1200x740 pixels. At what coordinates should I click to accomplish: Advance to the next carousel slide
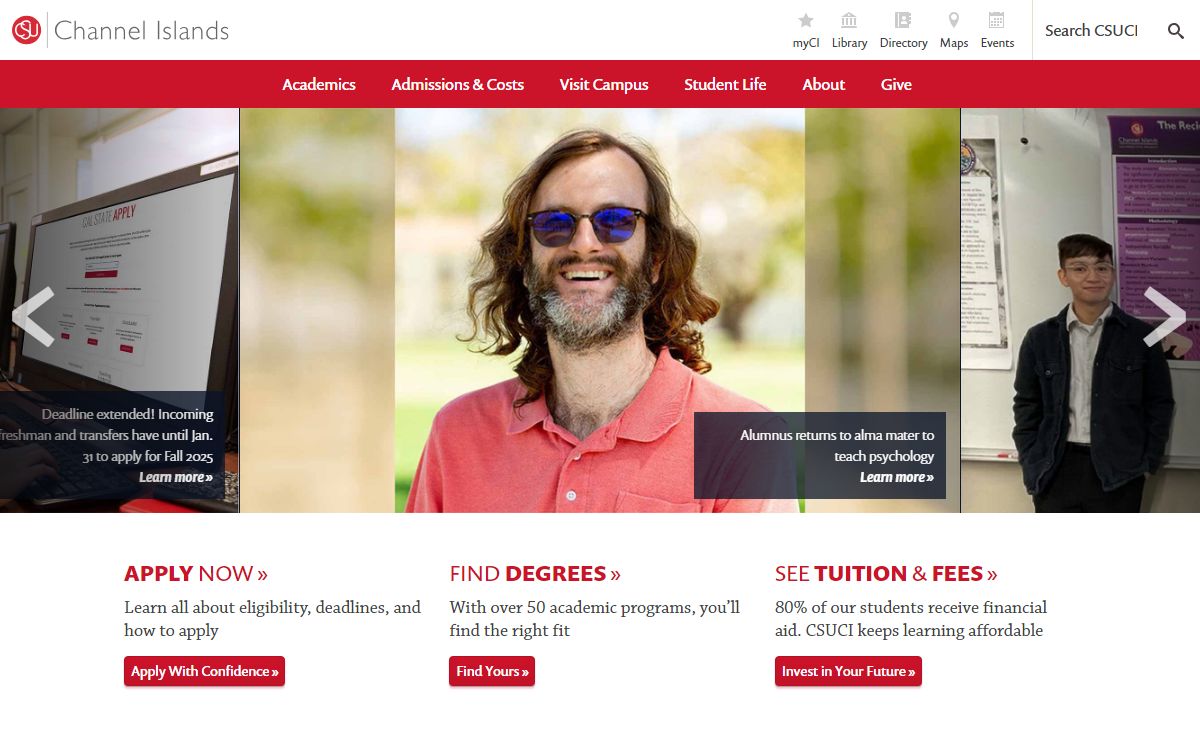[x=1165, y=317]
